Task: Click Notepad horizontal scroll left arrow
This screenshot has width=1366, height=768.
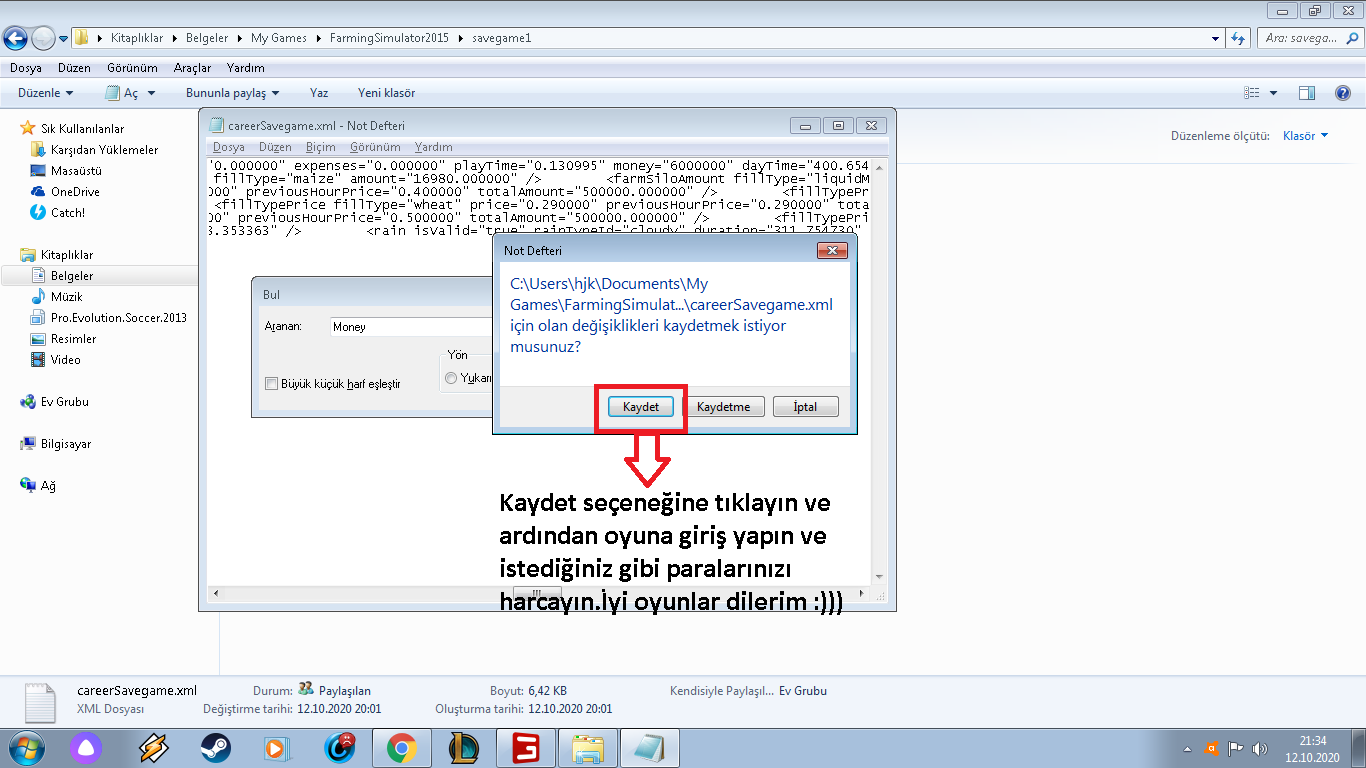Action: click(x=215, y=593)
